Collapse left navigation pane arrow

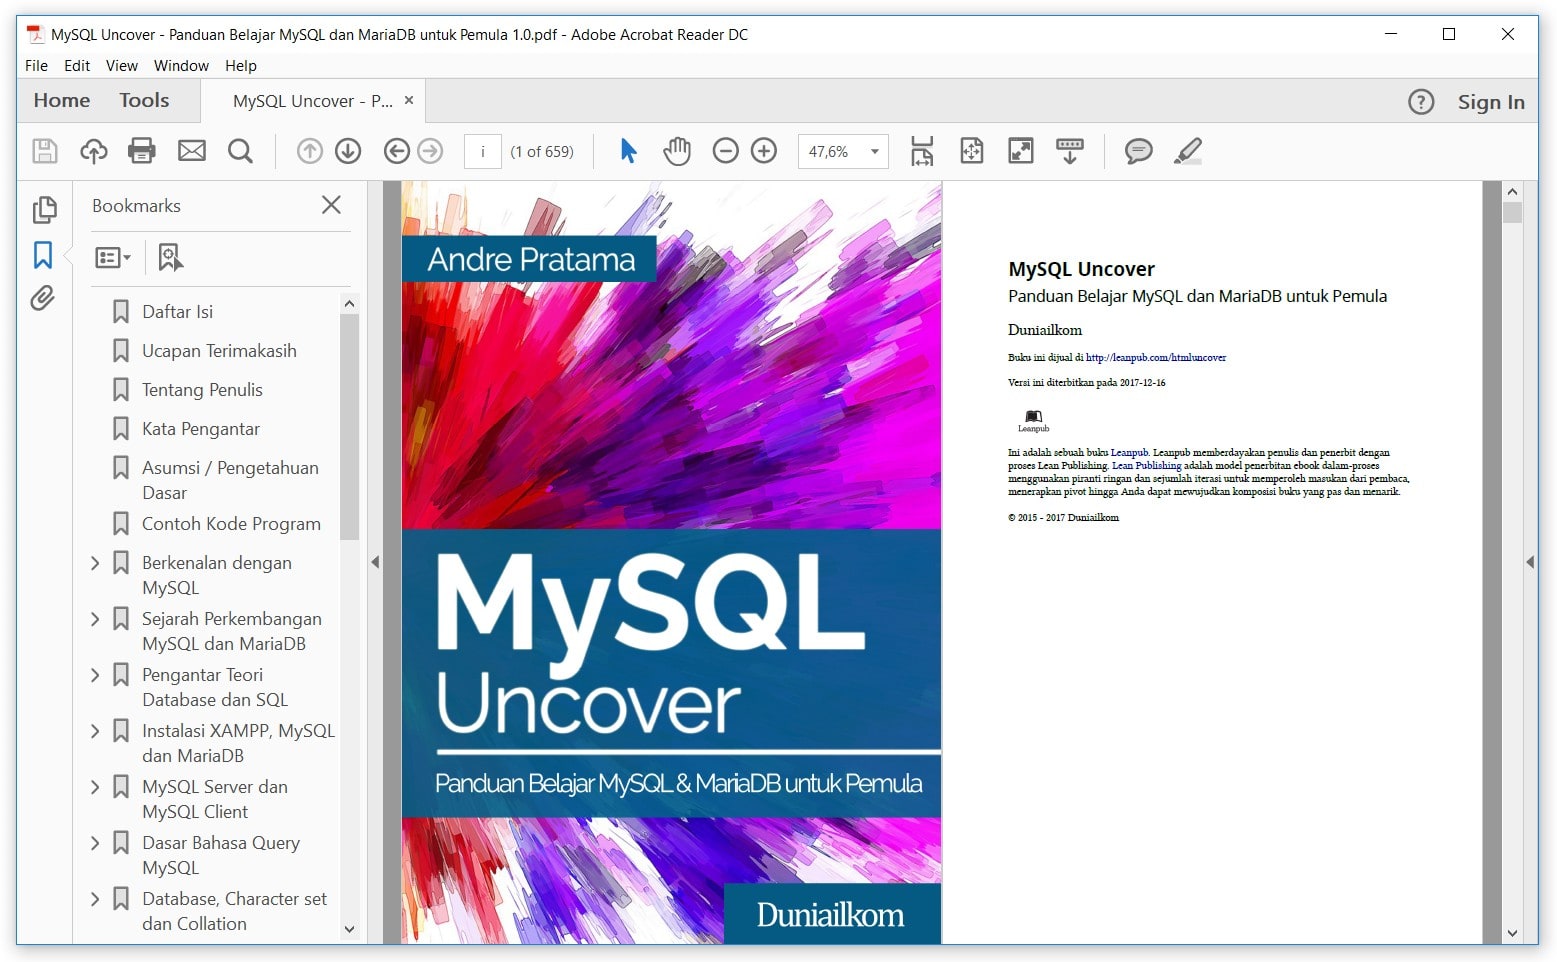pos(375,562)
